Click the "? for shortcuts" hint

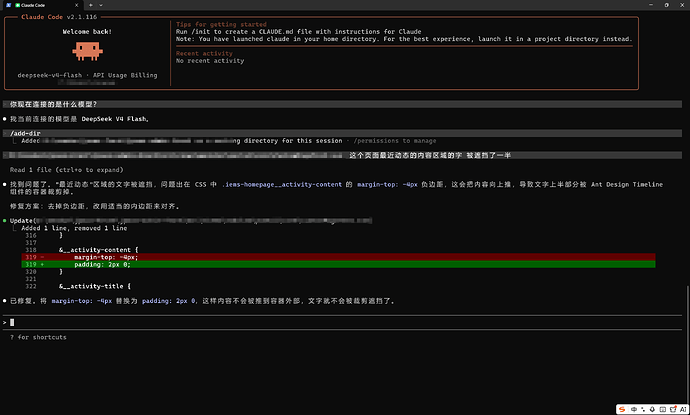pos(38,337)
